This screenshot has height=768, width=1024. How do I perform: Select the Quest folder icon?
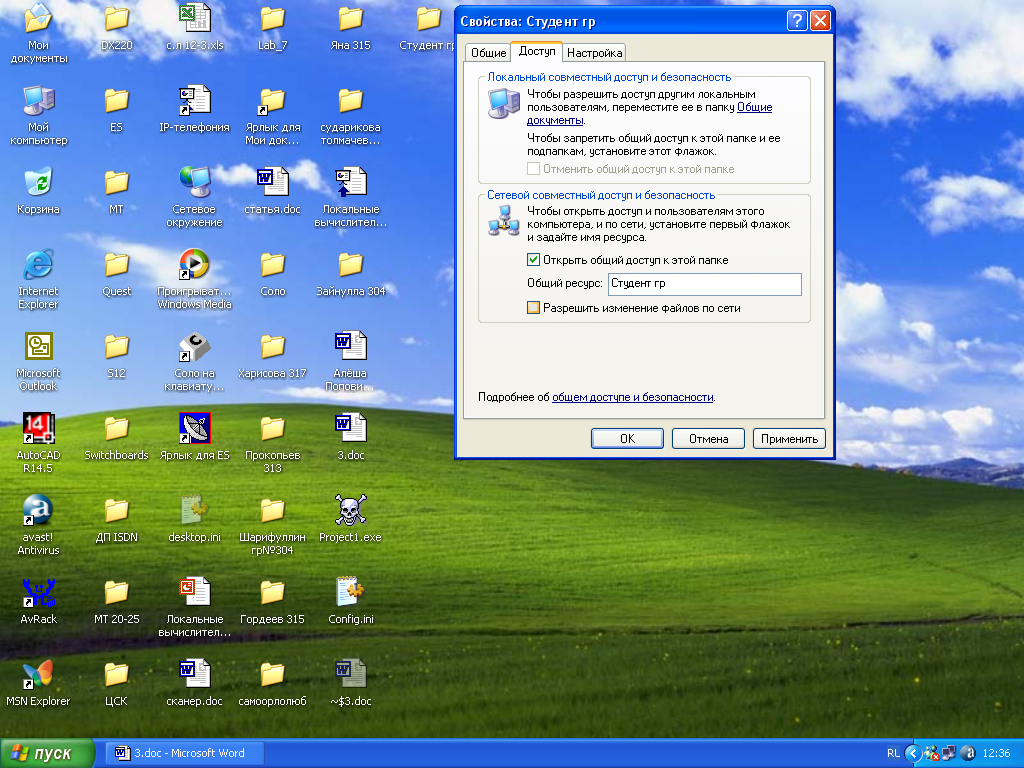[116, 264]
